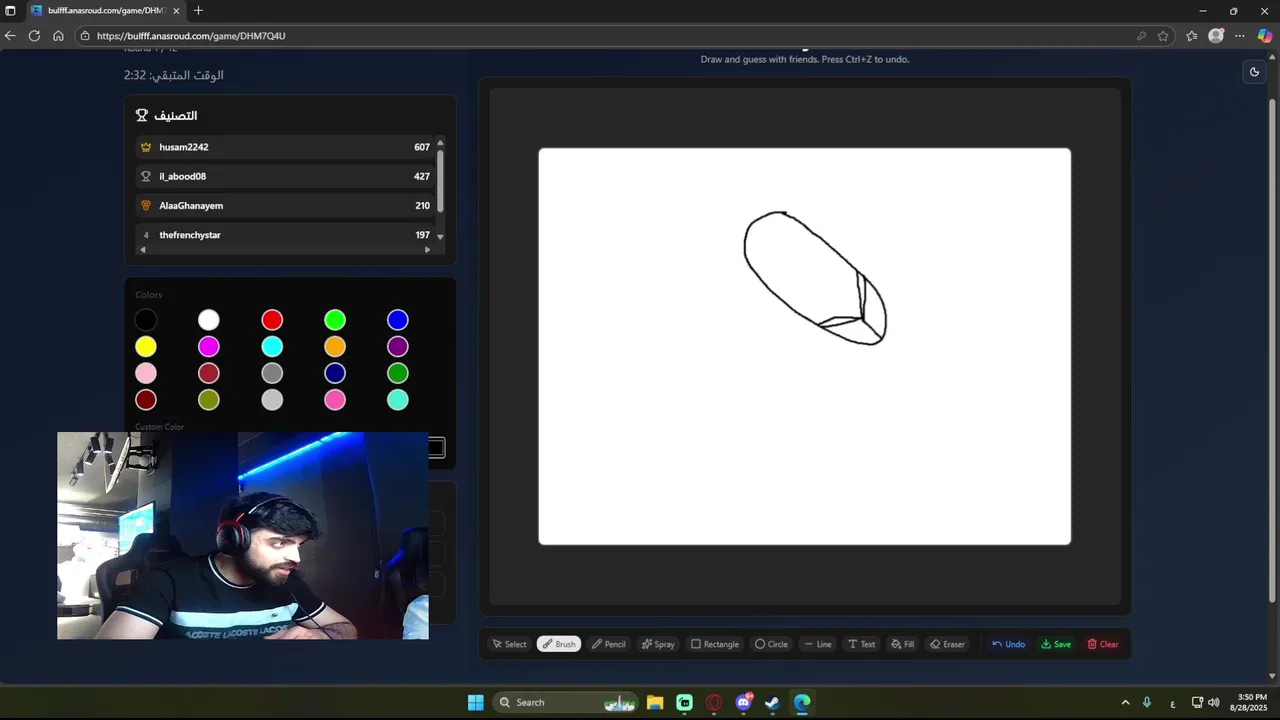Image resolution: width=1280 pixels, height=720 pixels.
Task: Go back in the browser
Action: pos(10,36)
